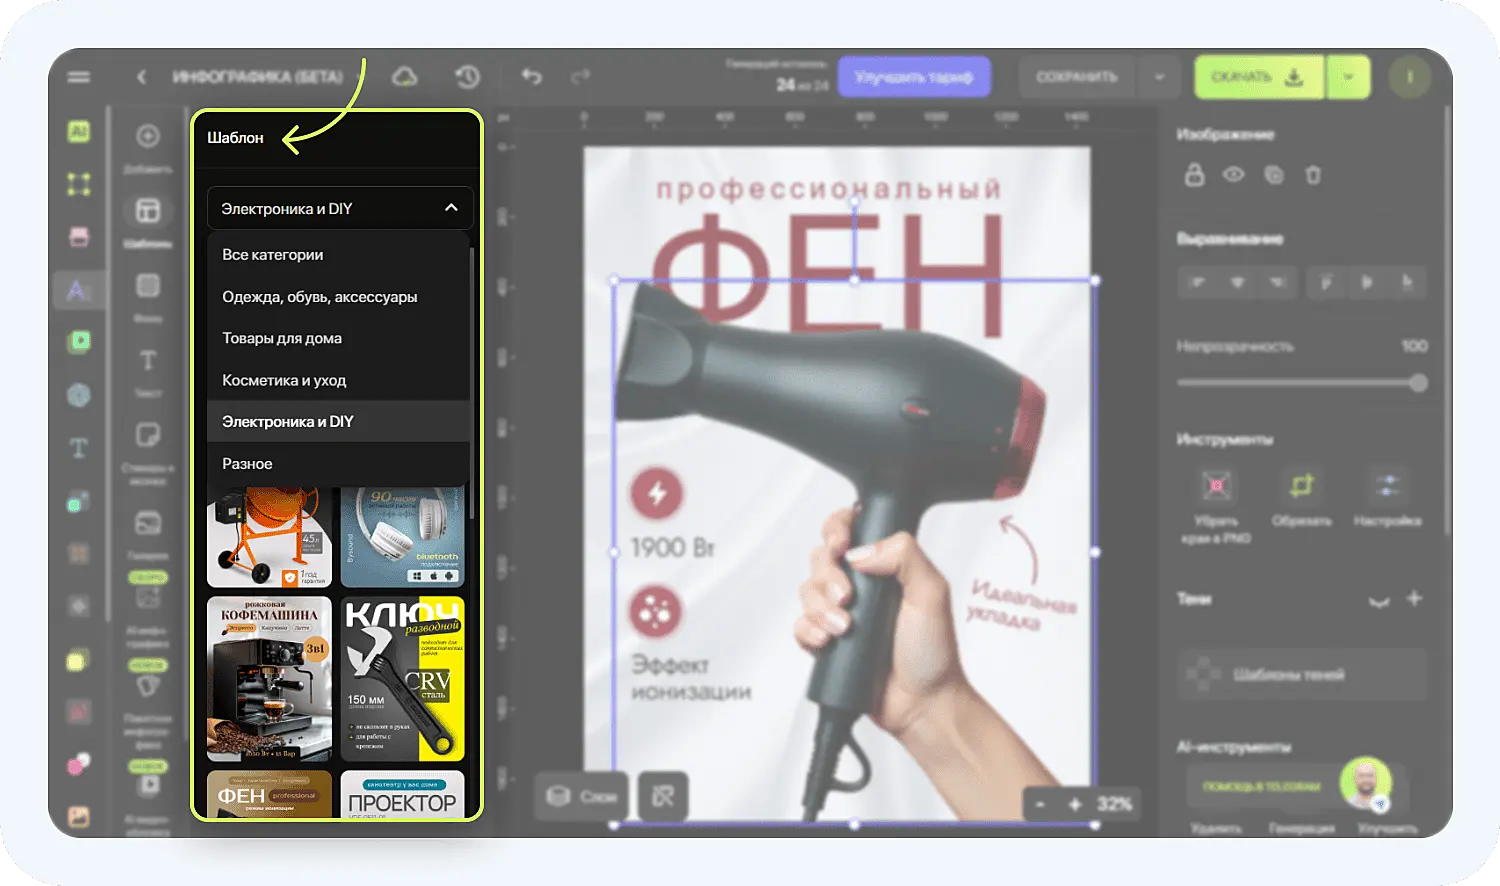Open the hamburger menu in top bar
This screenshot has height=886, width=1500.
tap(79, 77)
